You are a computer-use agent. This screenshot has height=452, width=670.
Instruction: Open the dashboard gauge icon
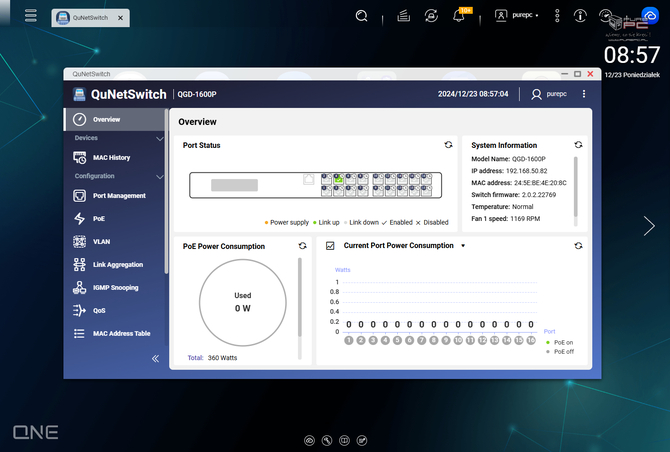(x=605, y=16)
